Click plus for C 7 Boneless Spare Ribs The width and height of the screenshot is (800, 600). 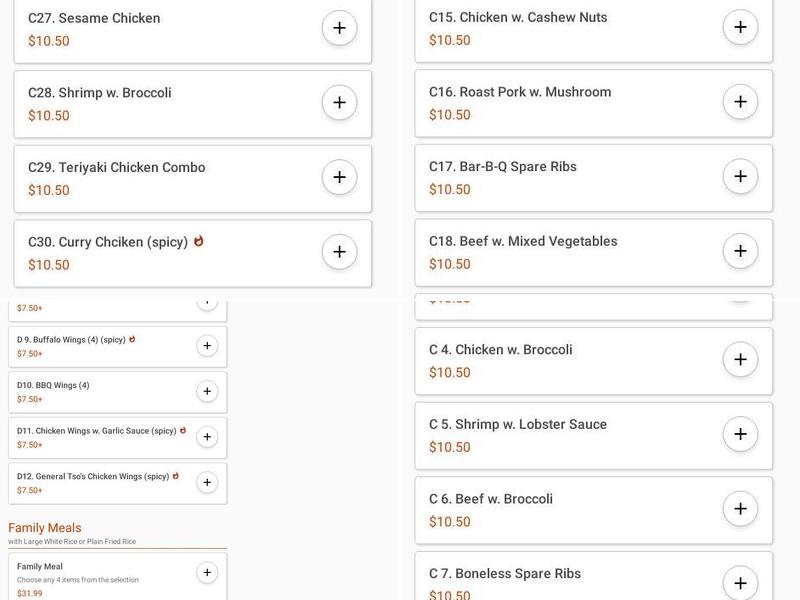coord(740,582)
